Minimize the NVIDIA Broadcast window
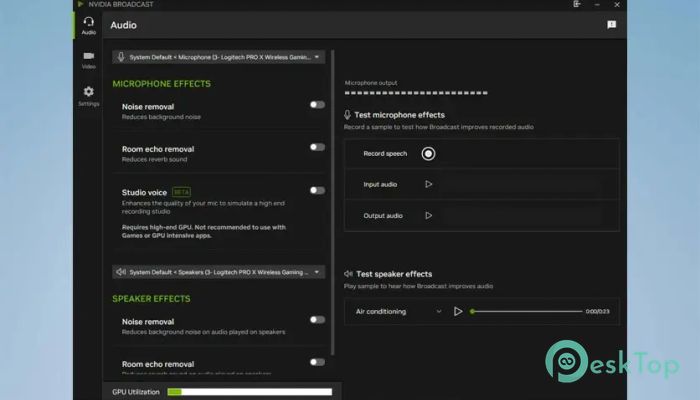The height and width of the screenshot is (400, 700). pyautogui.click(x=597, y=4)
